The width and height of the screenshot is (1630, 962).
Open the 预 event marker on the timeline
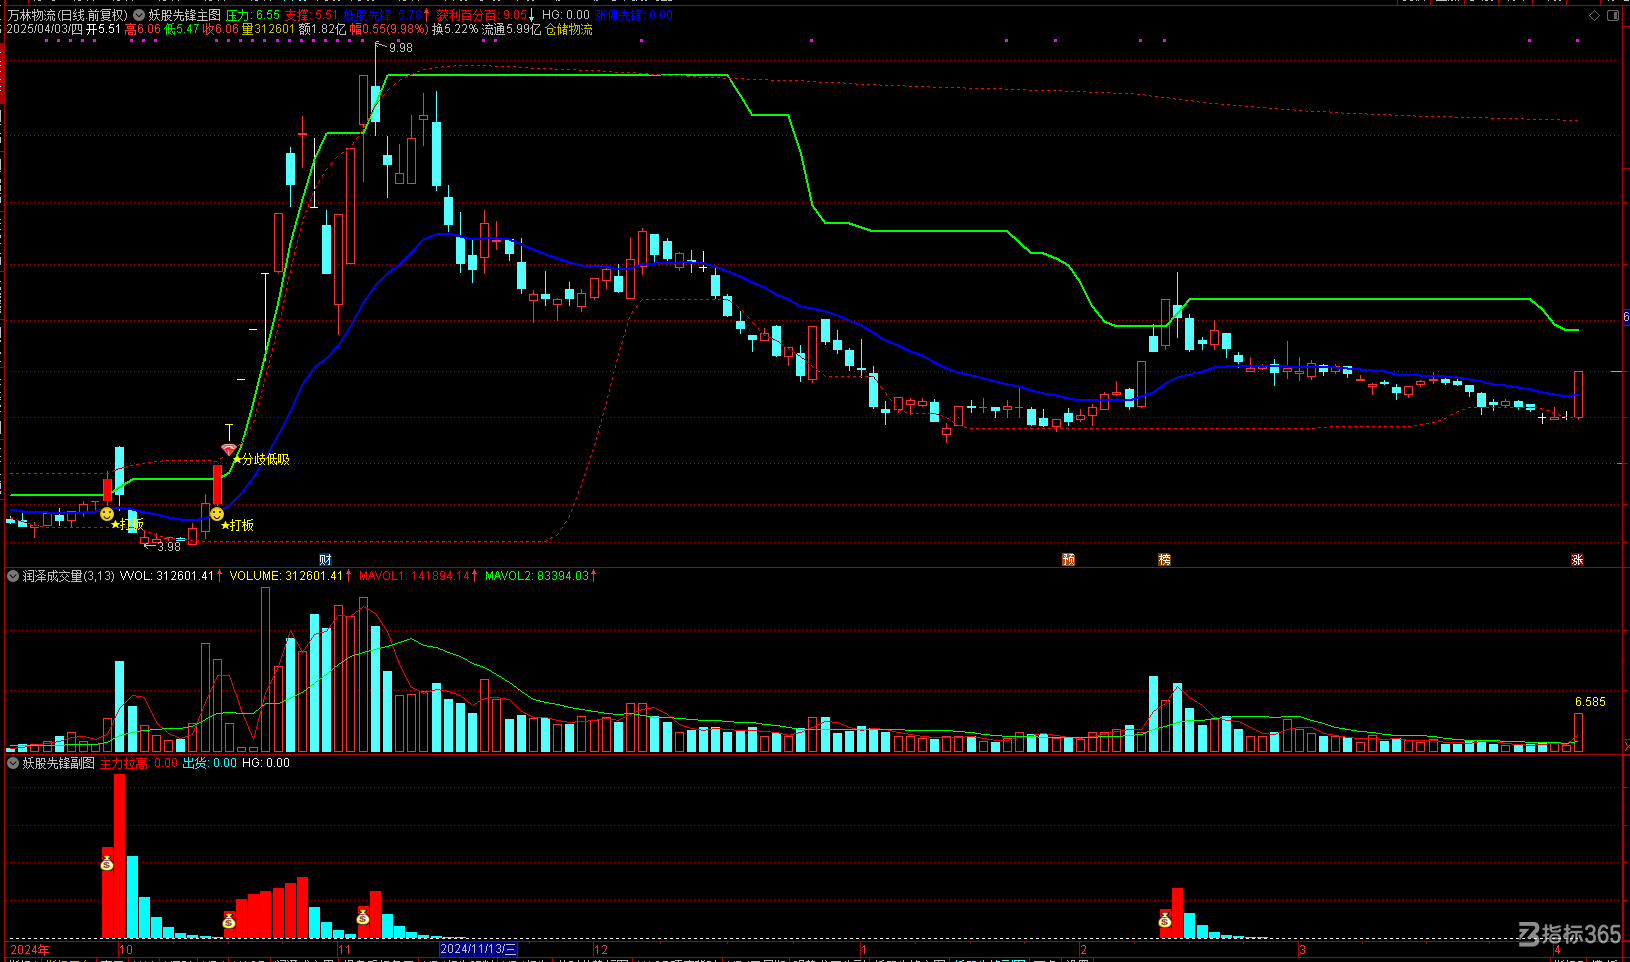[1068, 560]
